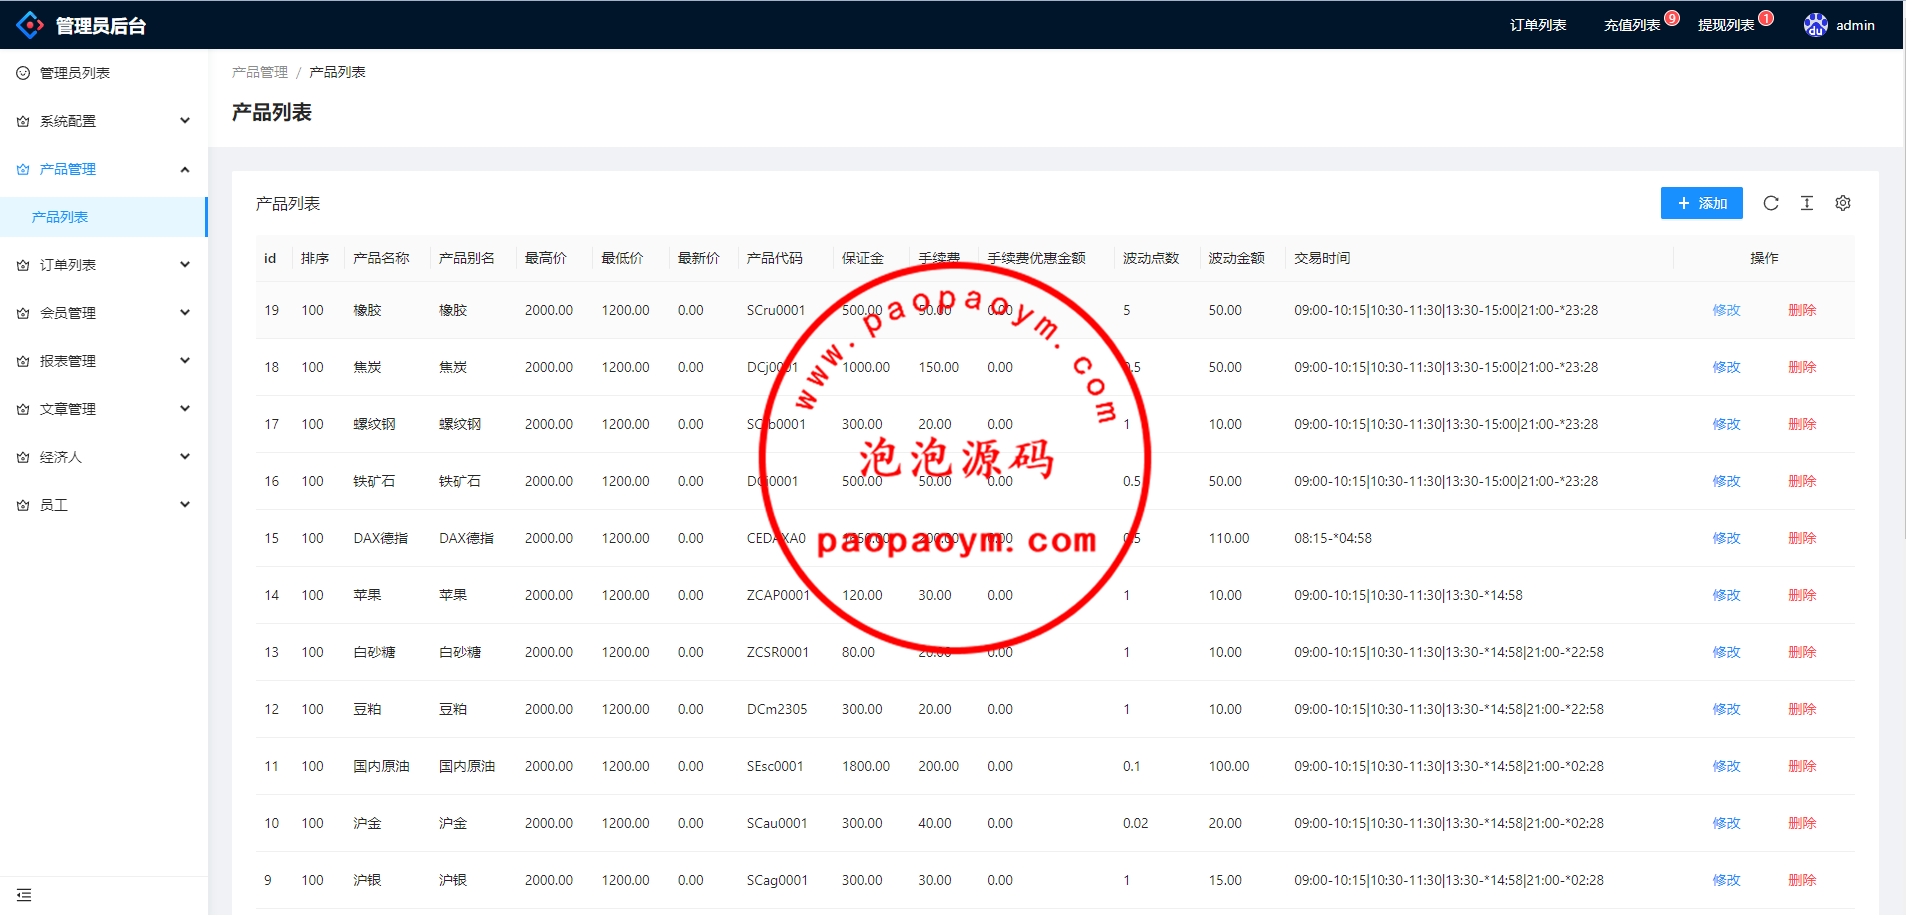Open 订单列表 in the top navigation
Viewport: 1906px width, 915px height.
click(1537, 25)
